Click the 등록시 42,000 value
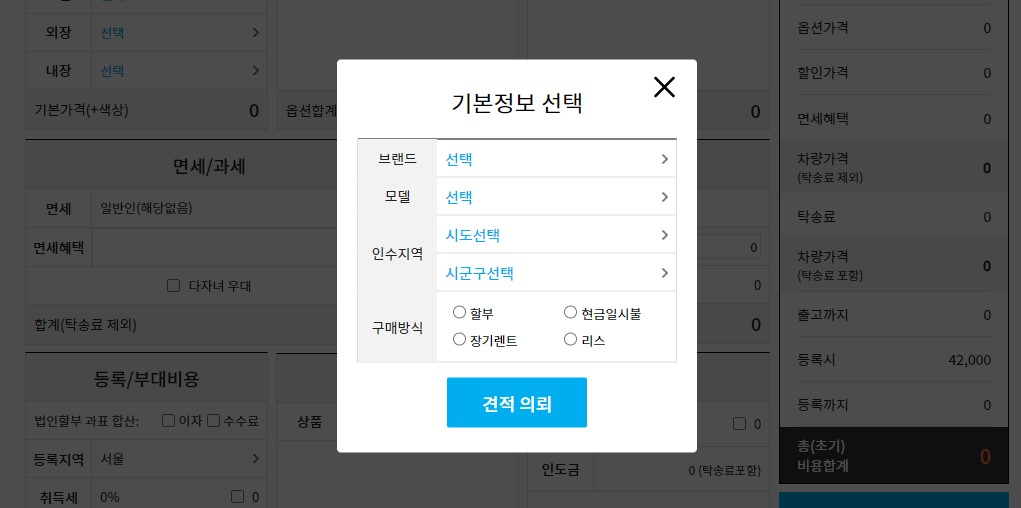Viewport: 1021px width, 508px height. [x=970, y=360]
